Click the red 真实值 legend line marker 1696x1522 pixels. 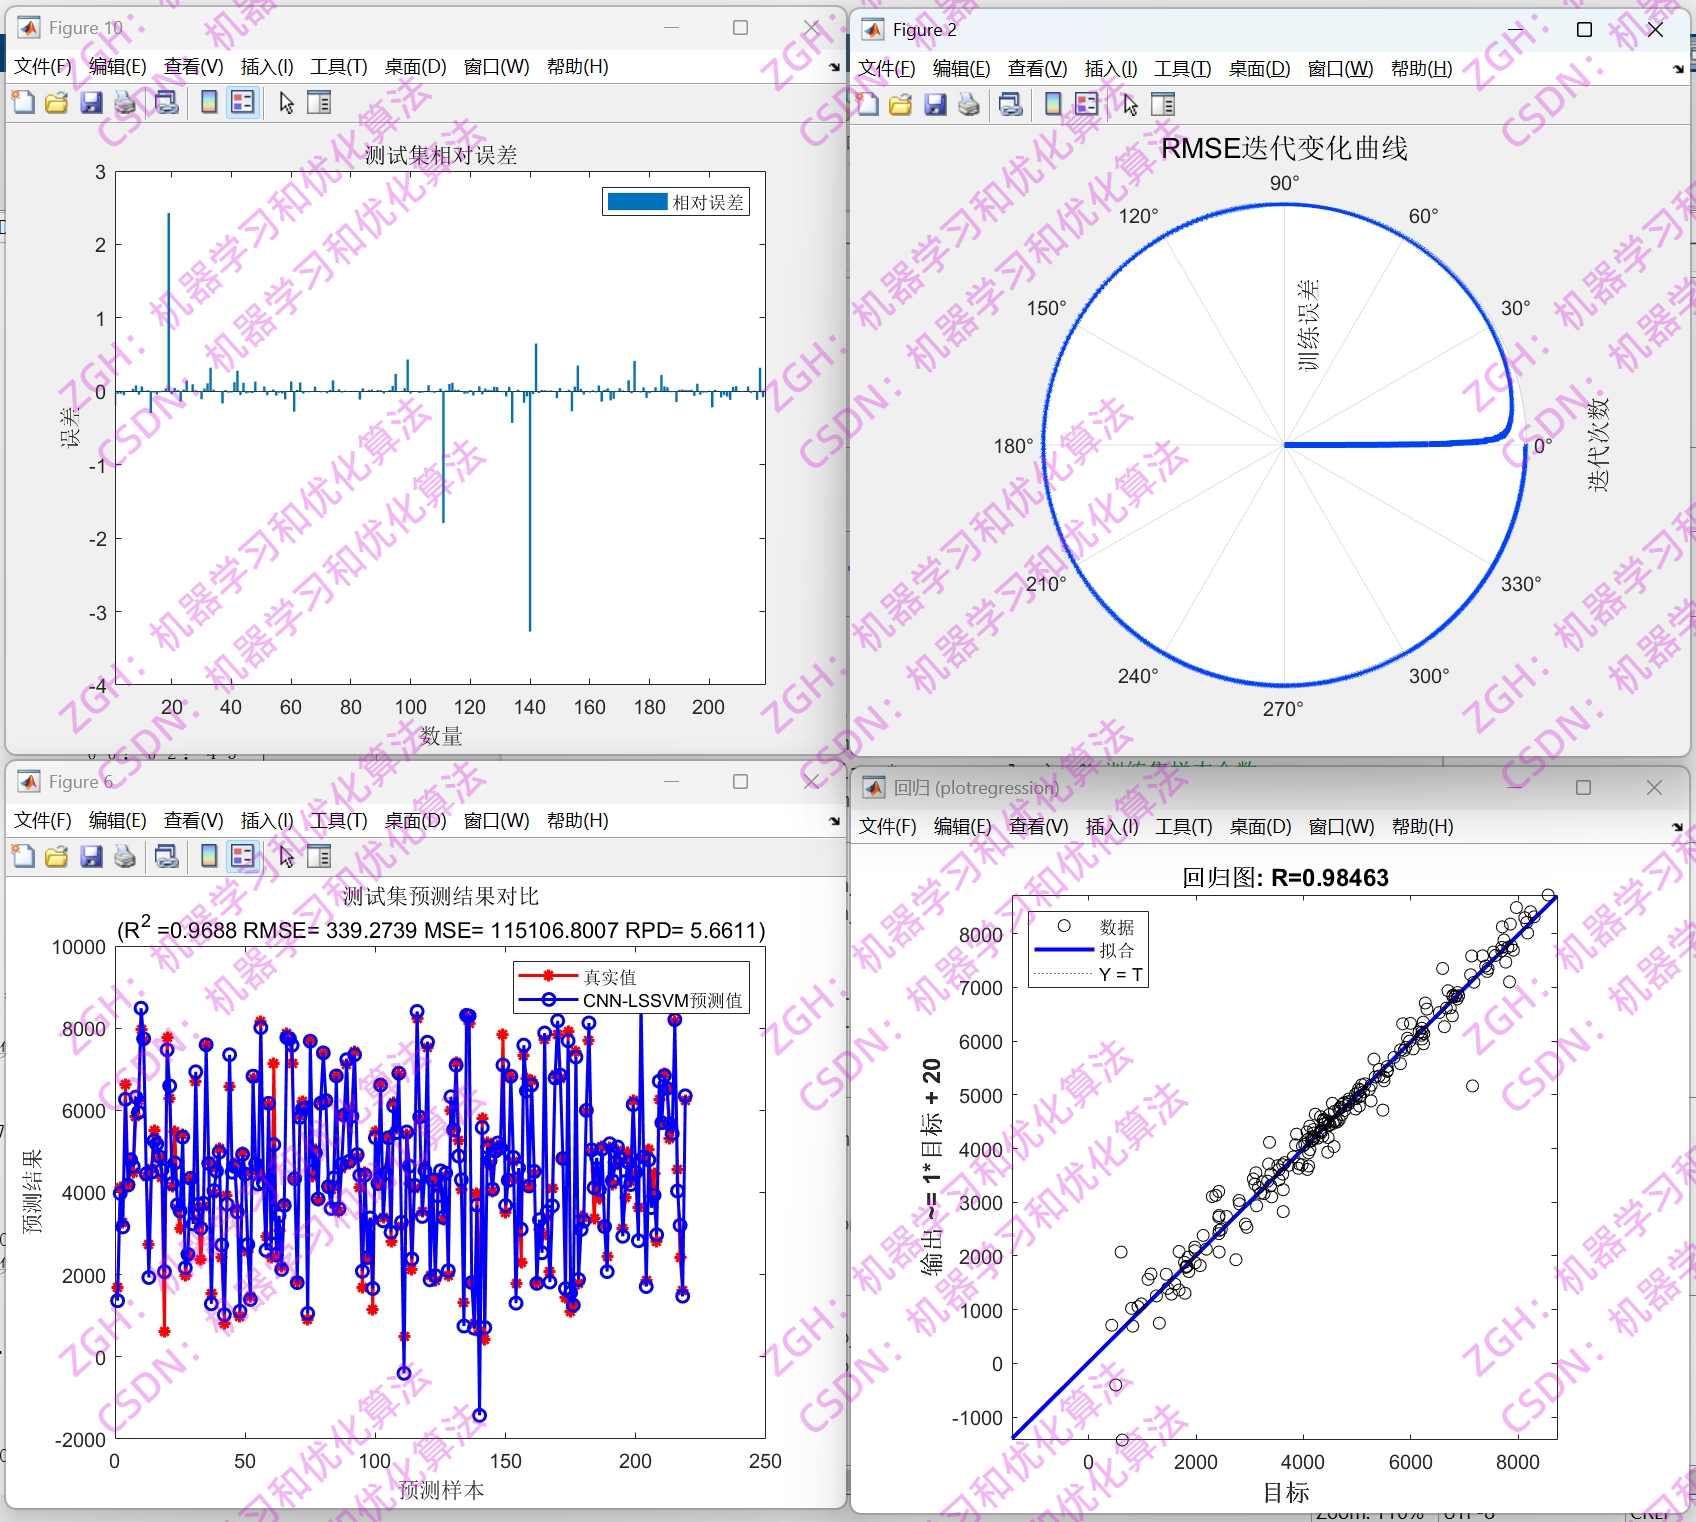(548, 975)
